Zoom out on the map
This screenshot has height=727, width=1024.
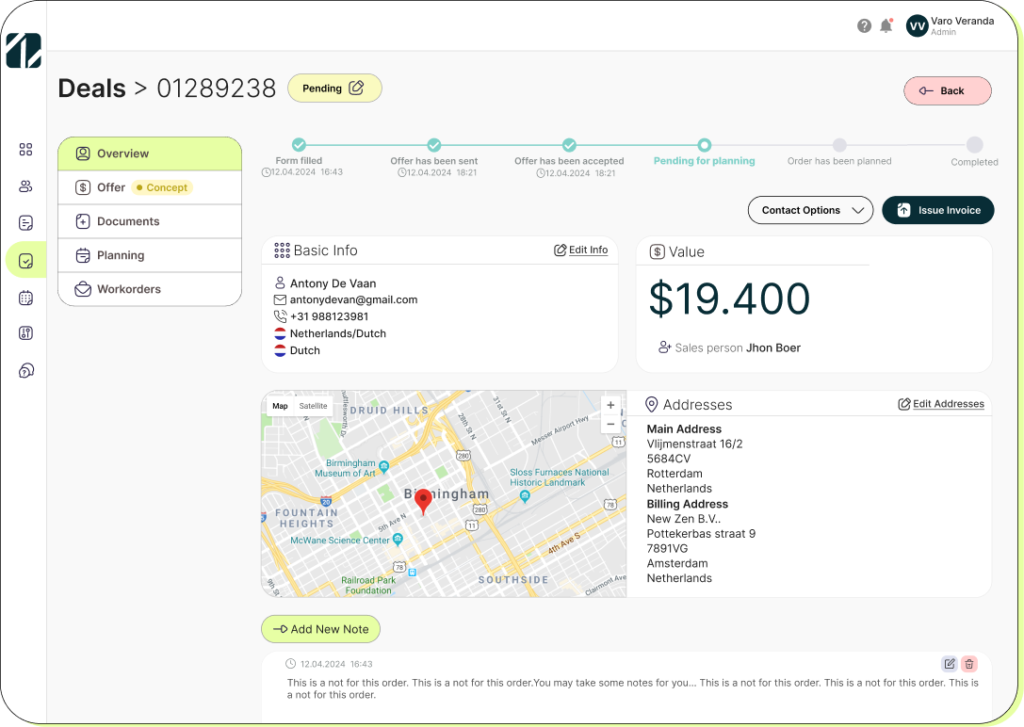pyautogui.click(x=611, y=424)
